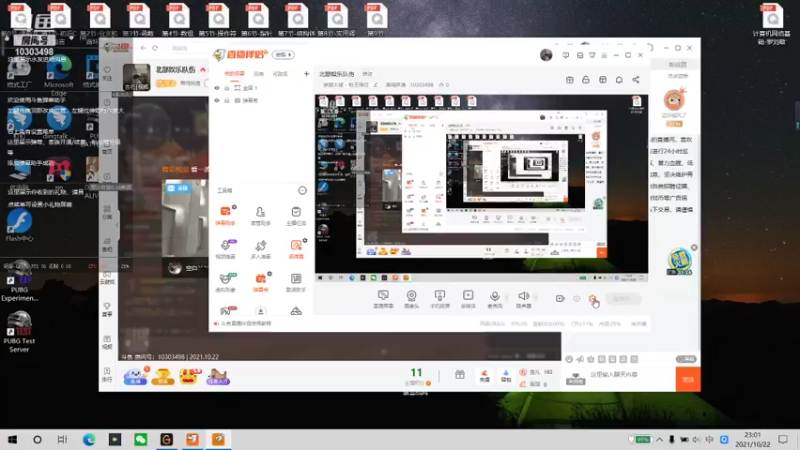Click the microphone icon under the preview
The image size is (800, 450).
coord(494,298)
